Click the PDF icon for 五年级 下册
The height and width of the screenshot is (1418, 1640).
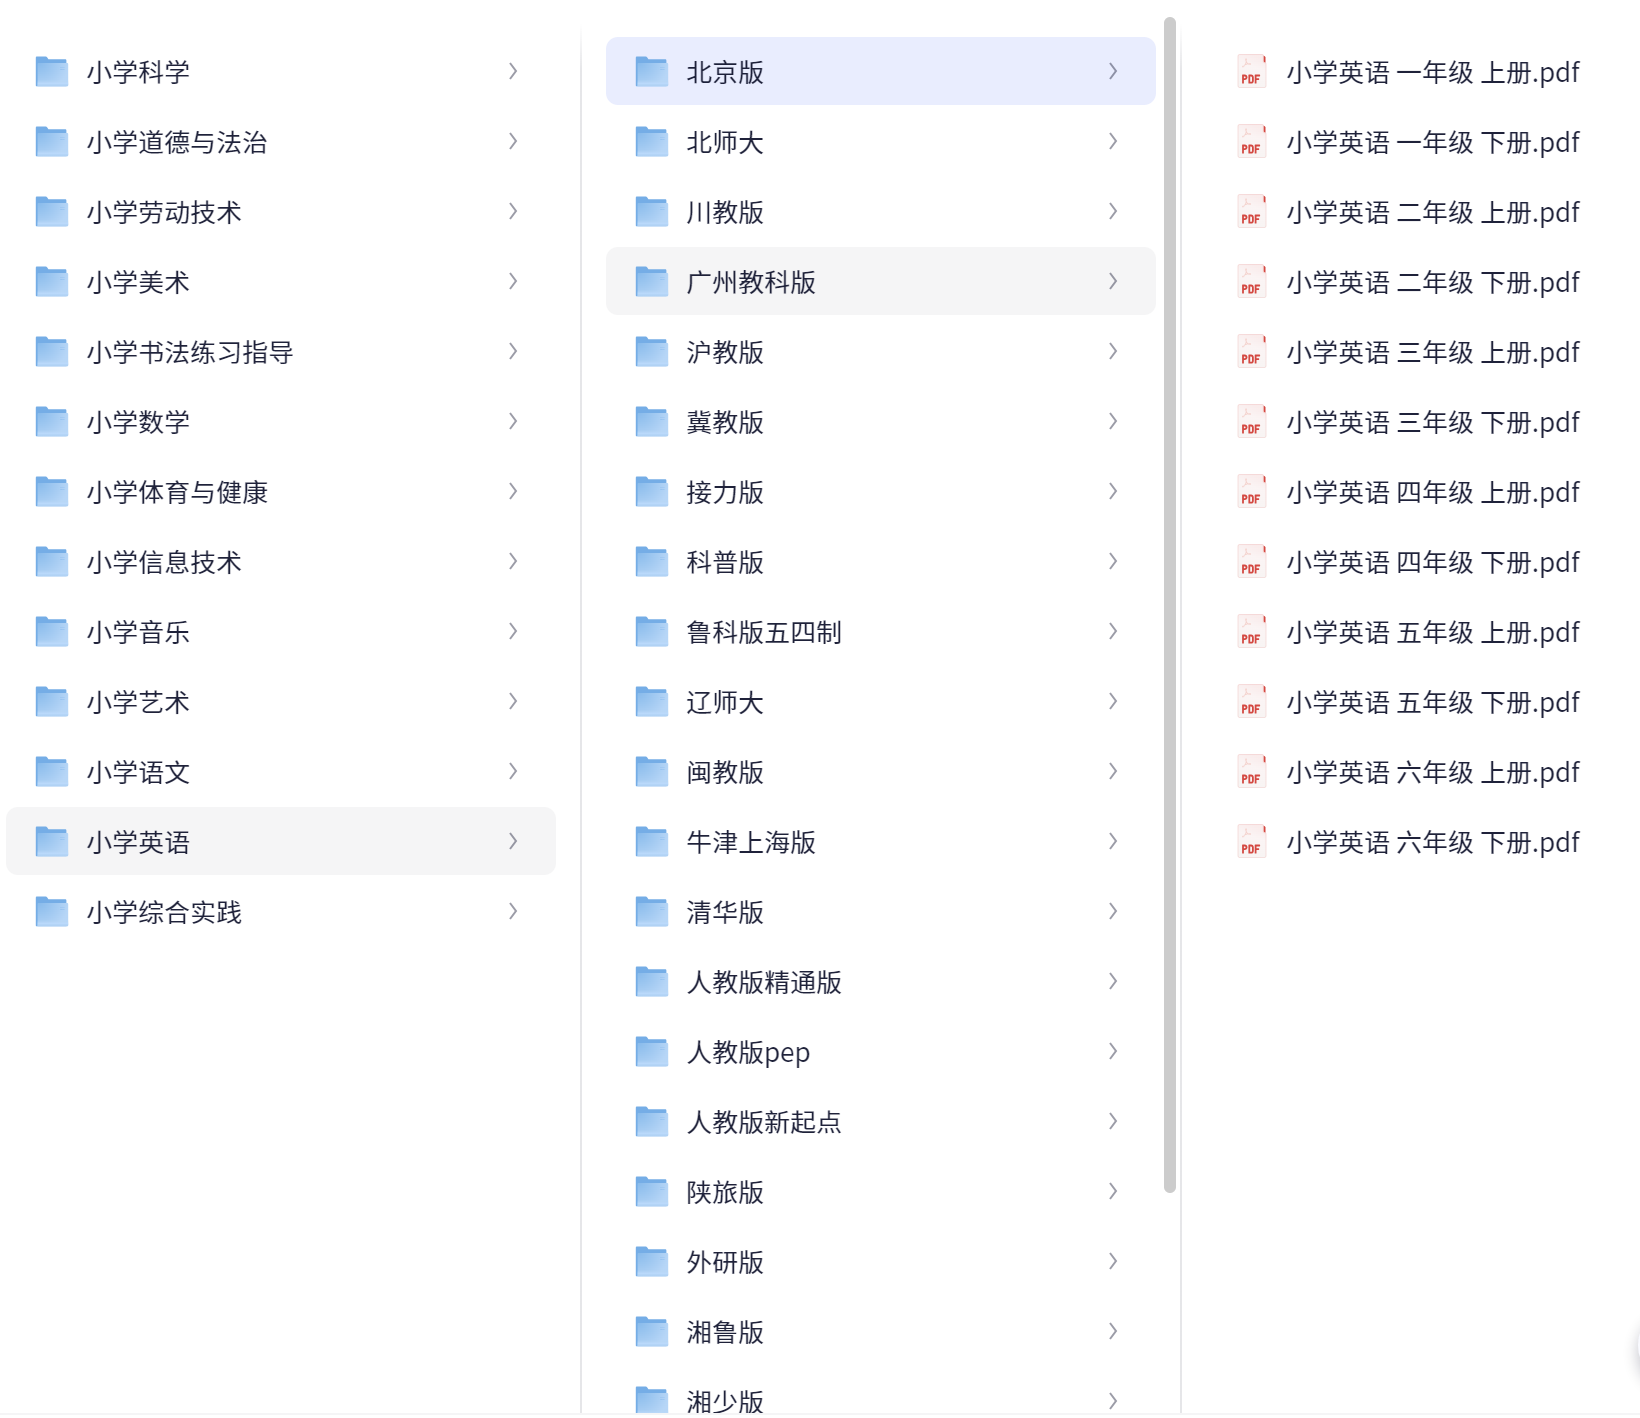pyautogui.click(x=1251, y=702)
